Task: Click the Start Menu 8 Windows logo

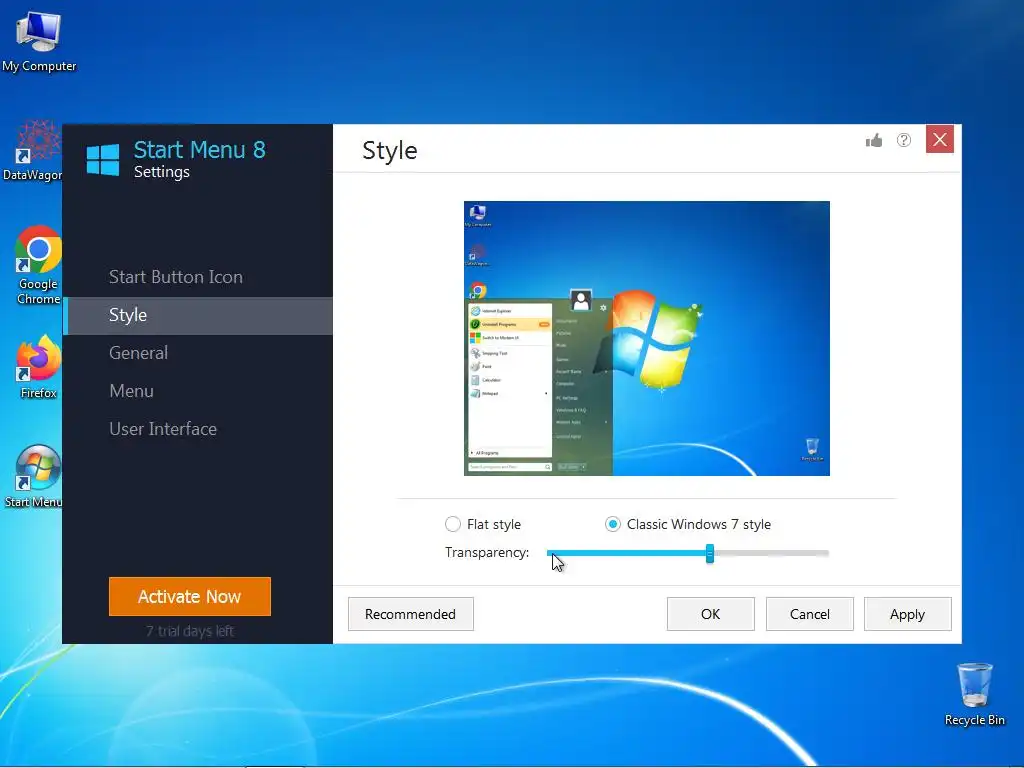Action: coord(103,160)
